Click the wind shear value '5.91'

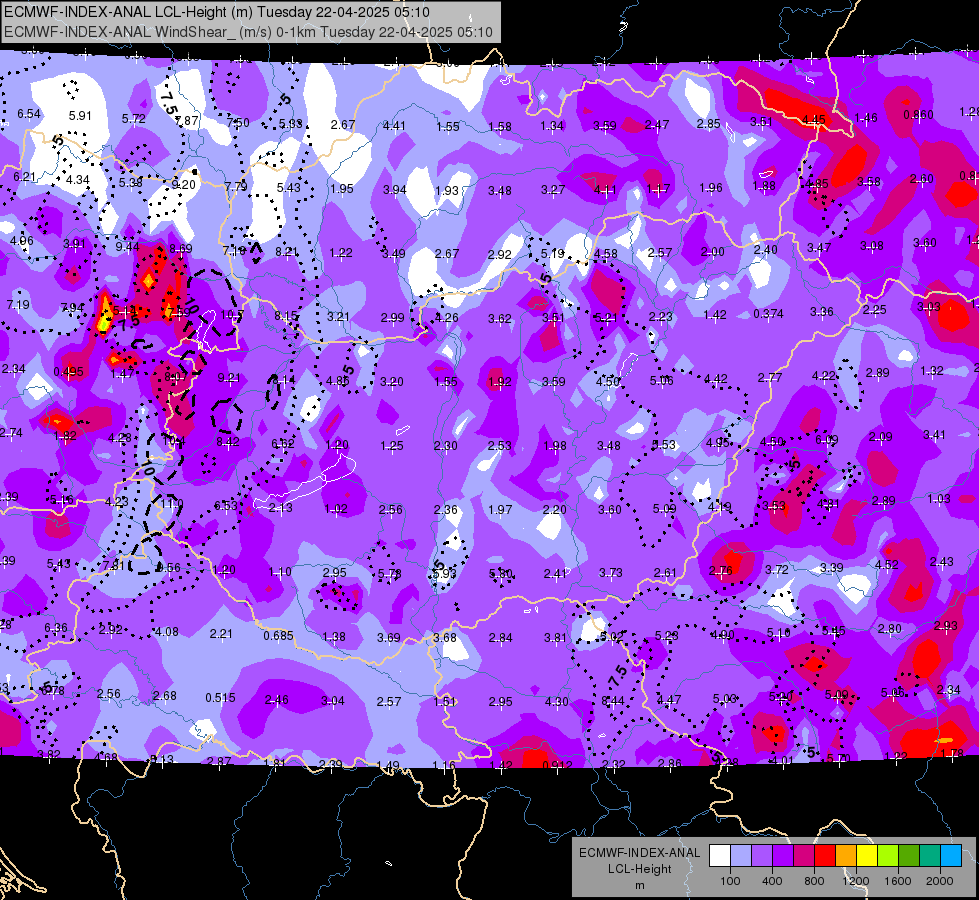80,116
